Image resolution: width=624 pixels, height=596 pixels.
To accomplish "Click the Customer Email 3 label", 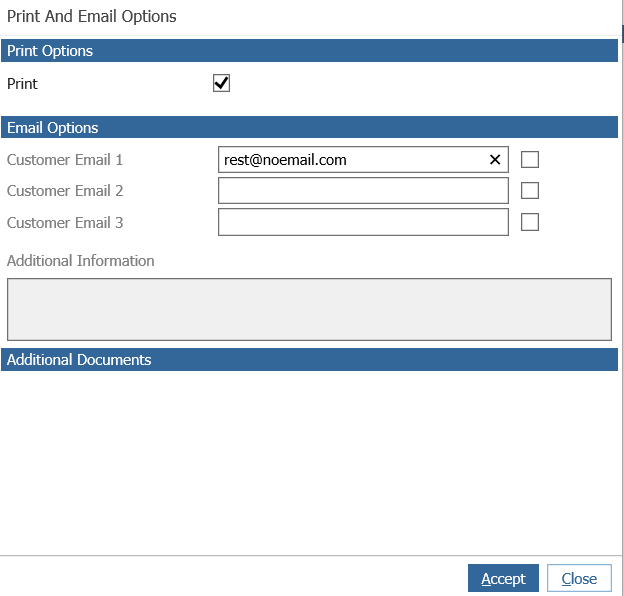I will pos(65,223).
